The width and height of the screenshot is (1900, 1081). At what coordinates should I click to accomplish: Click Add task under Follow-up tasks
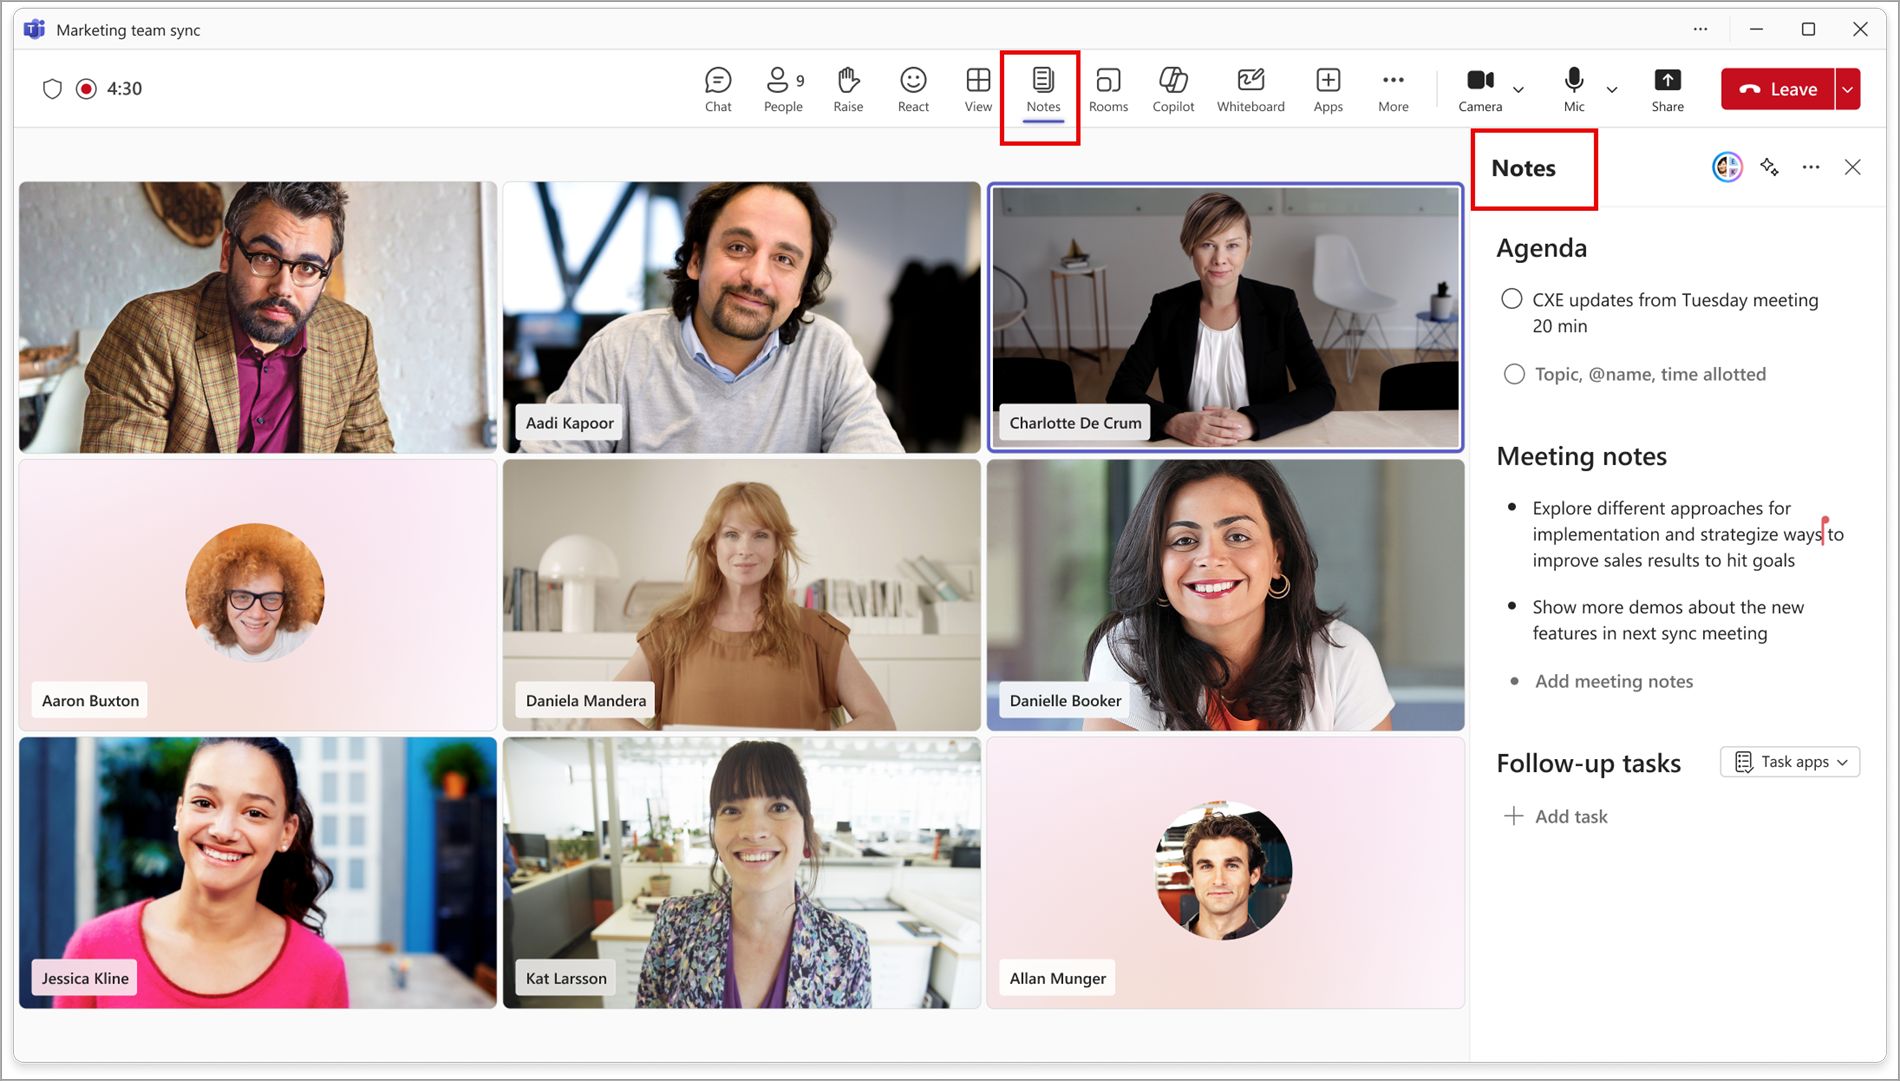click(x=1570, y=817)
